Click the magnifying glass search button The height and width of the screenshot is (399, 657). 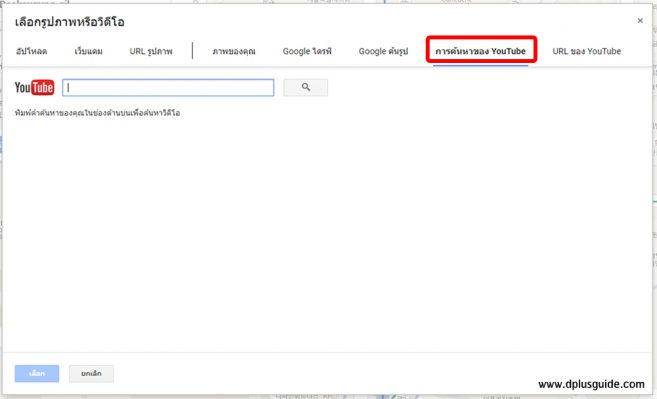(306, 87)
